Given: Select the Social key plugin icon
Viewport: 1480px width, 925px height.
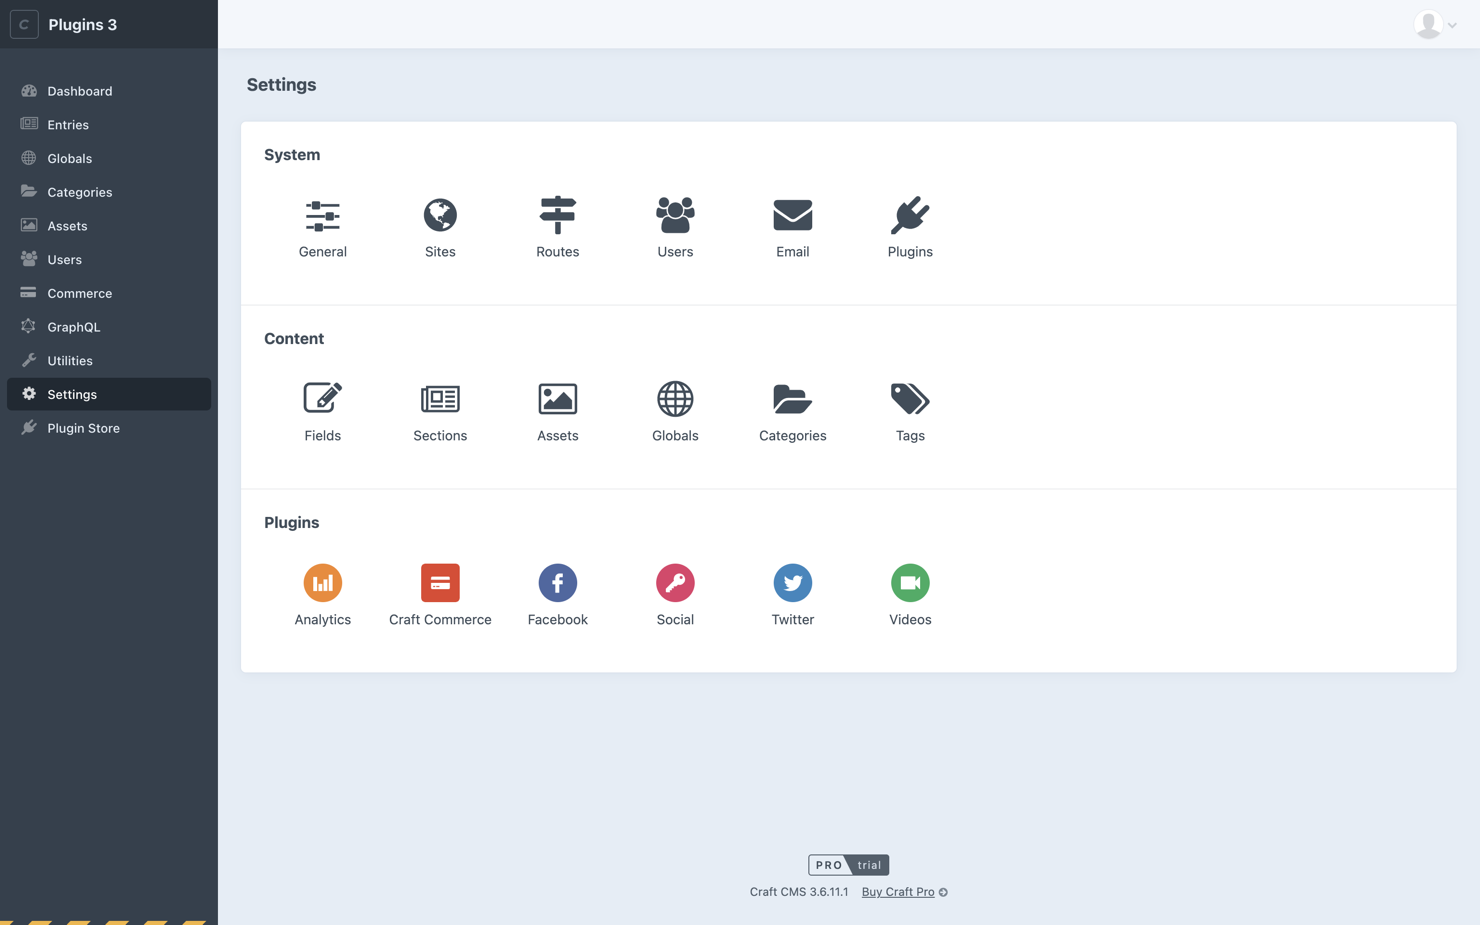Looking at the screenshot, I should [674, 582].
